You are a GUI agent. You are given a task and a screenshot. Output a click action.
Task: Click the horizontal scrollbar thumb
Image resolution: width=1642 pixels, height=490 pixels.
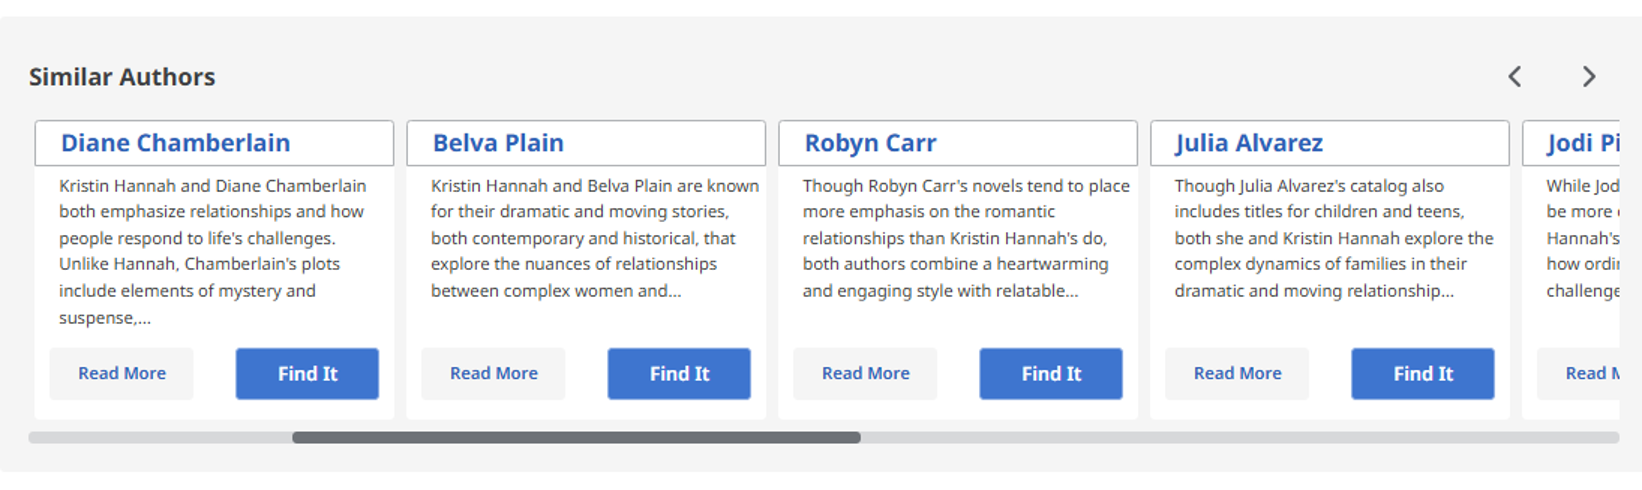pos(576,438)
